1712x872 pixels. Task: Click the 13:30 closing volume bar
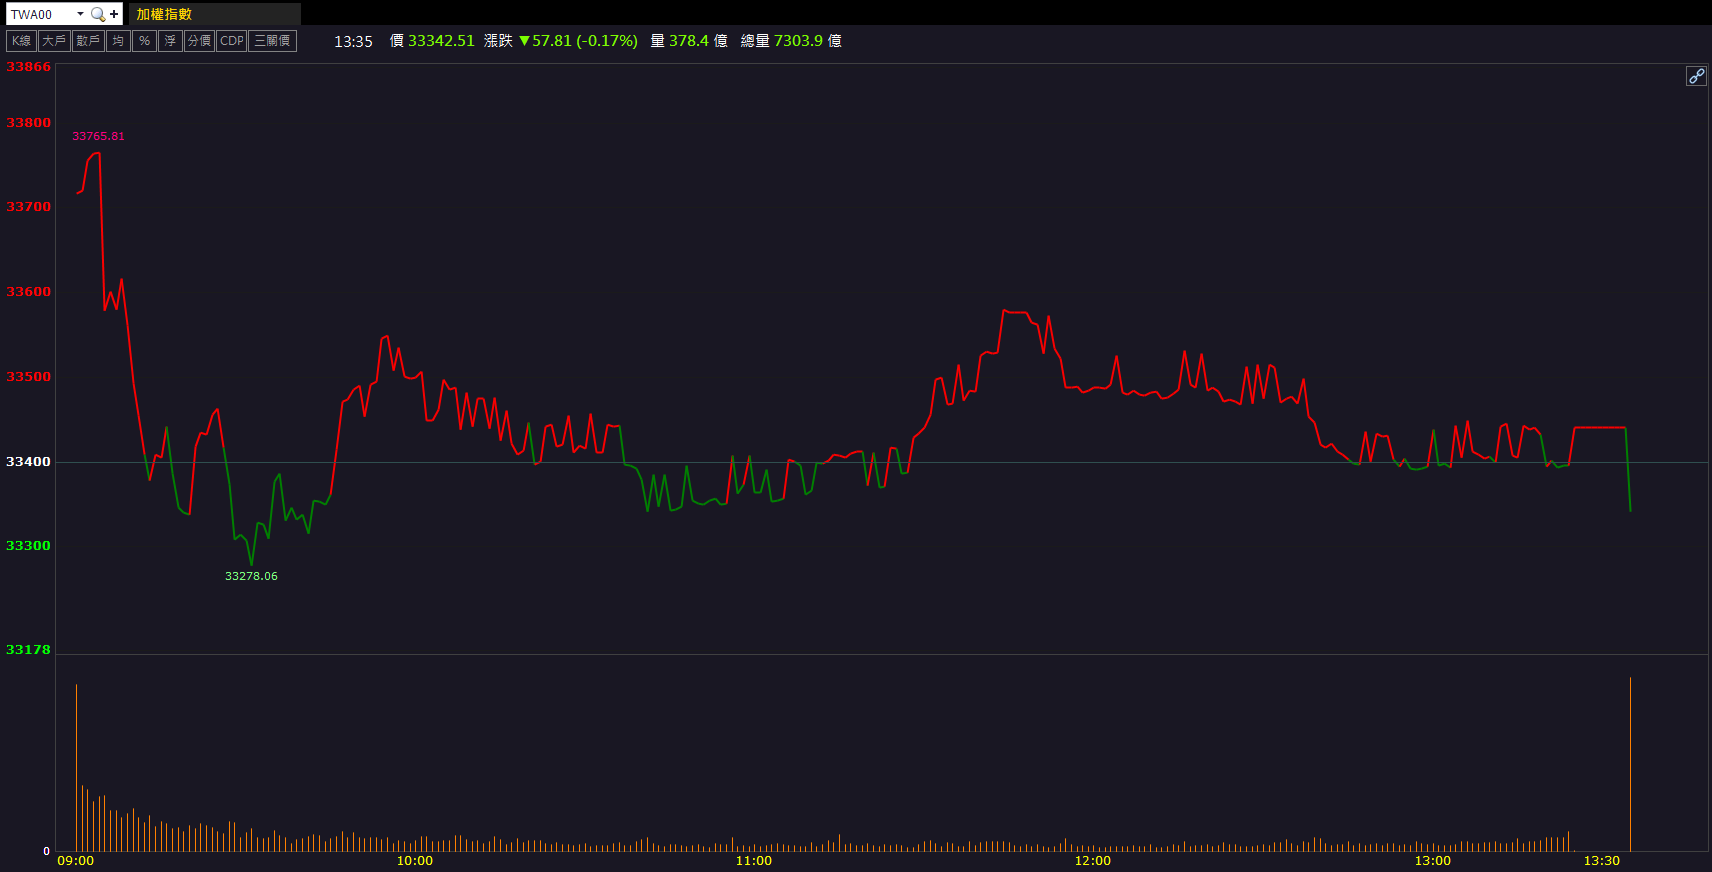[1630, 765]
